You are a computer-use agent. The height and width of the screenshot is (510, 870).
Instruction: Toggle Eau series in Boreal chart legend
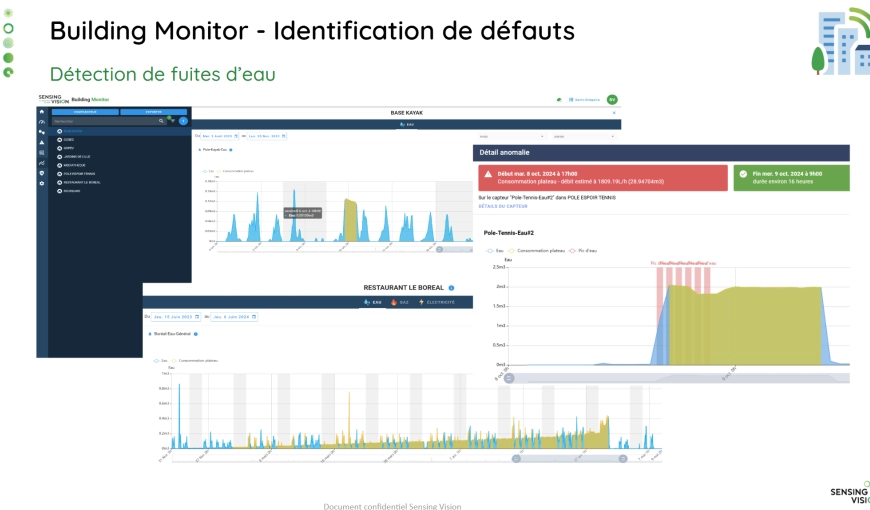click(x=160, y=361)
